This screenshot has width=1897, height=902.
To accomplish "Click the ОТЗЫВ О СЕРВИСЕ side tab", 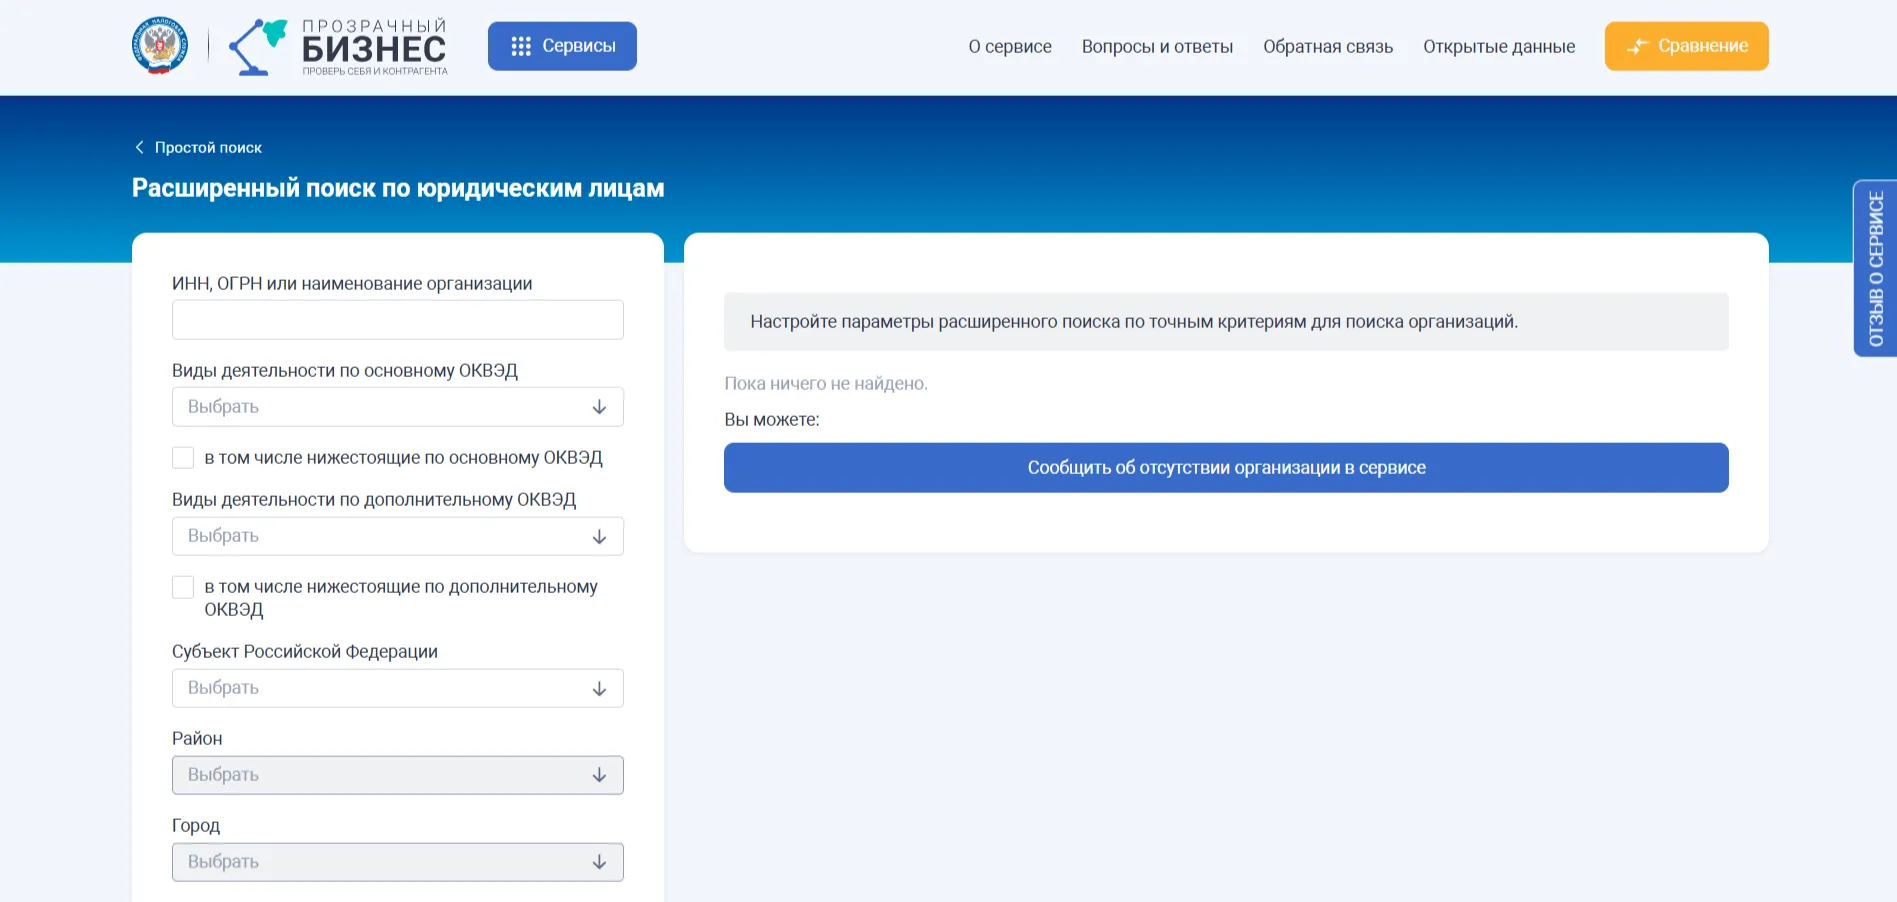I will coord(1876,265).
